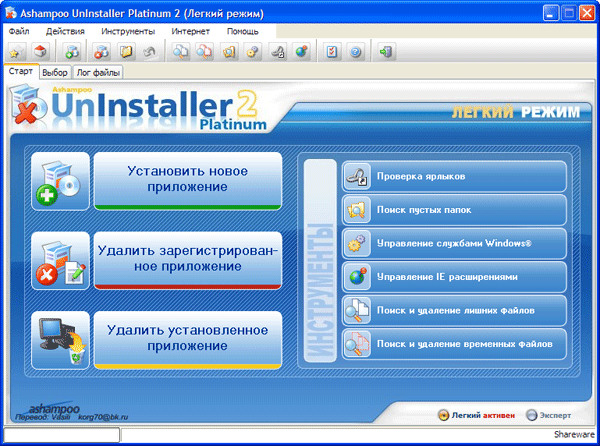This screenshot has width=600, height=446.
Task: Click the ashampoo logo at bottom left
Action: click(x=54, y=409)
